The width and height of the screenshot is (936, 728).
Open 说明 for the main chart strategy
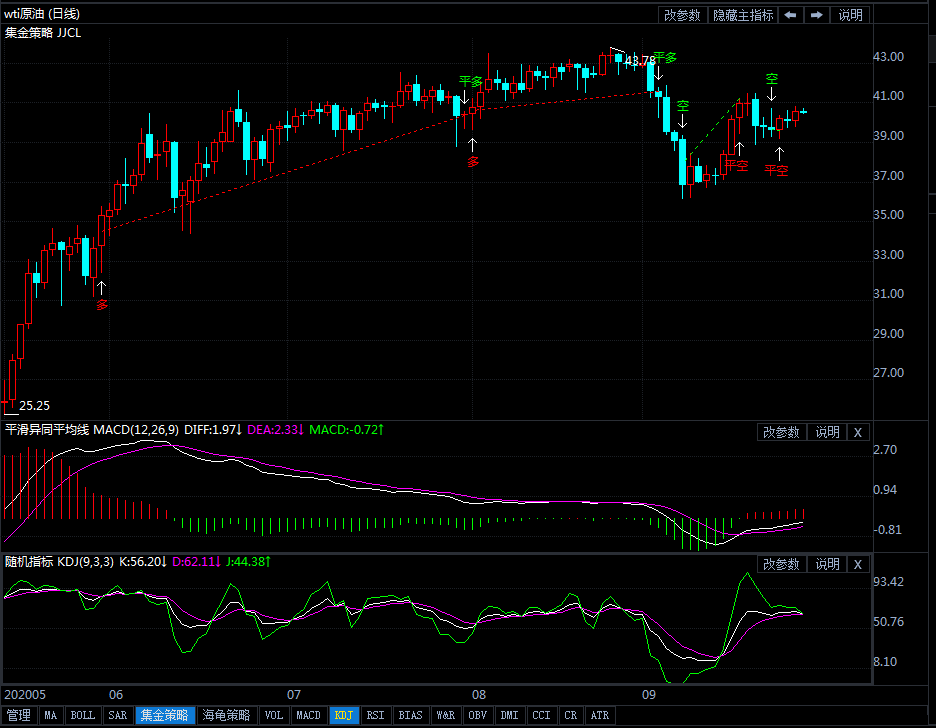pos(850,15)
